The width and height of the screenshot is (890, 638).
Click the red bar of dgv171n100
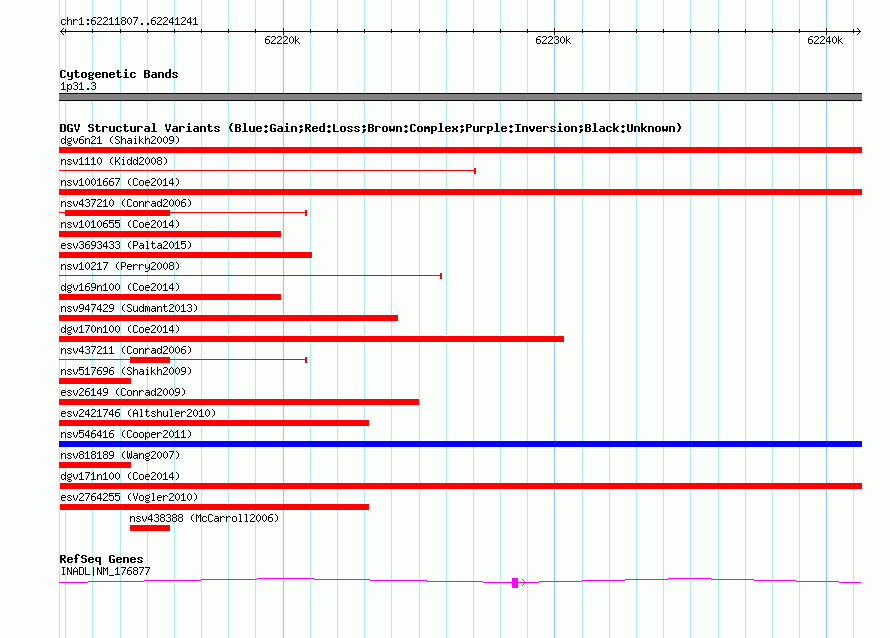pyautogui.click(x=460, y=486)
